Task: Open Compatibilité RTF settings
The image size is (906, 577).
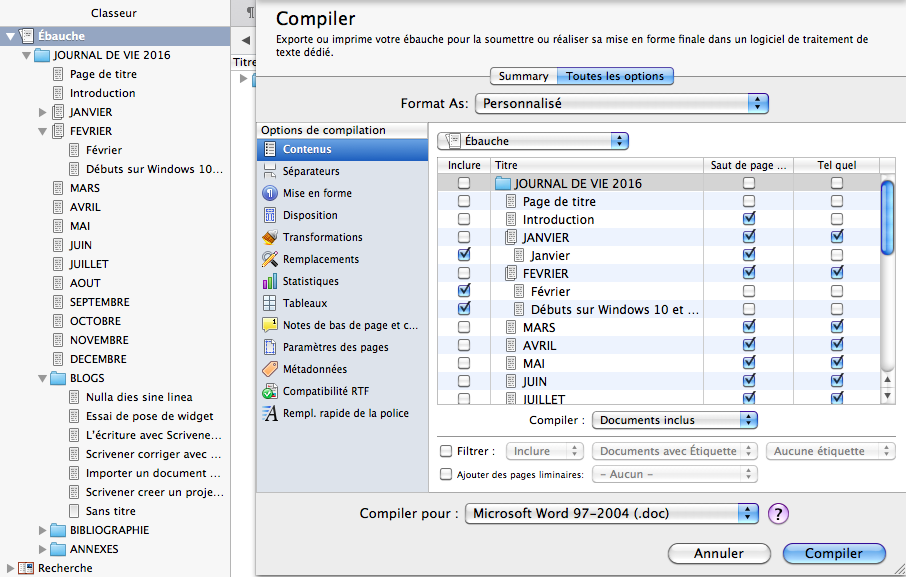Action: tap(318, 391)
